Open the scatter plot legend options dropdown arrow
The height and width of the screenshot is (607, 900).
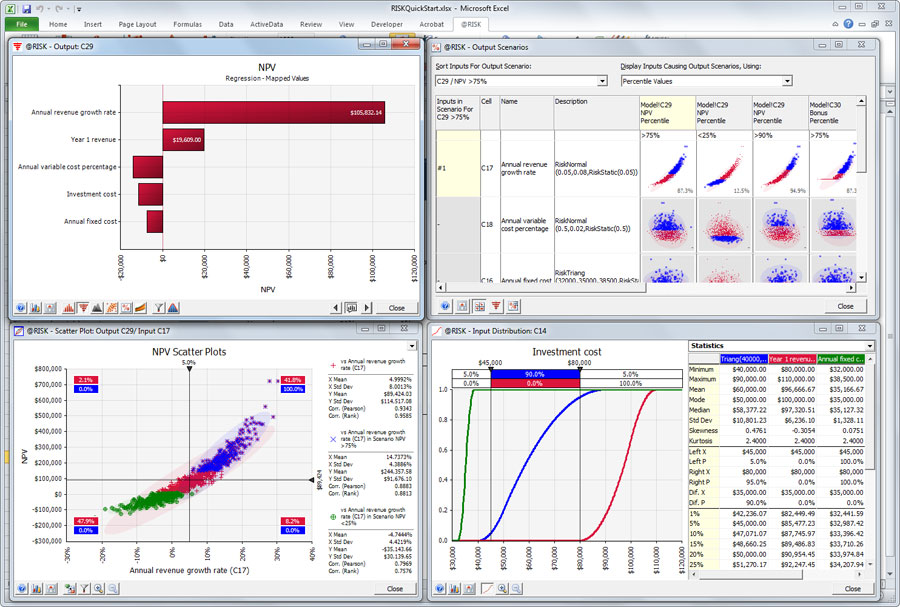tap(412, 347)
